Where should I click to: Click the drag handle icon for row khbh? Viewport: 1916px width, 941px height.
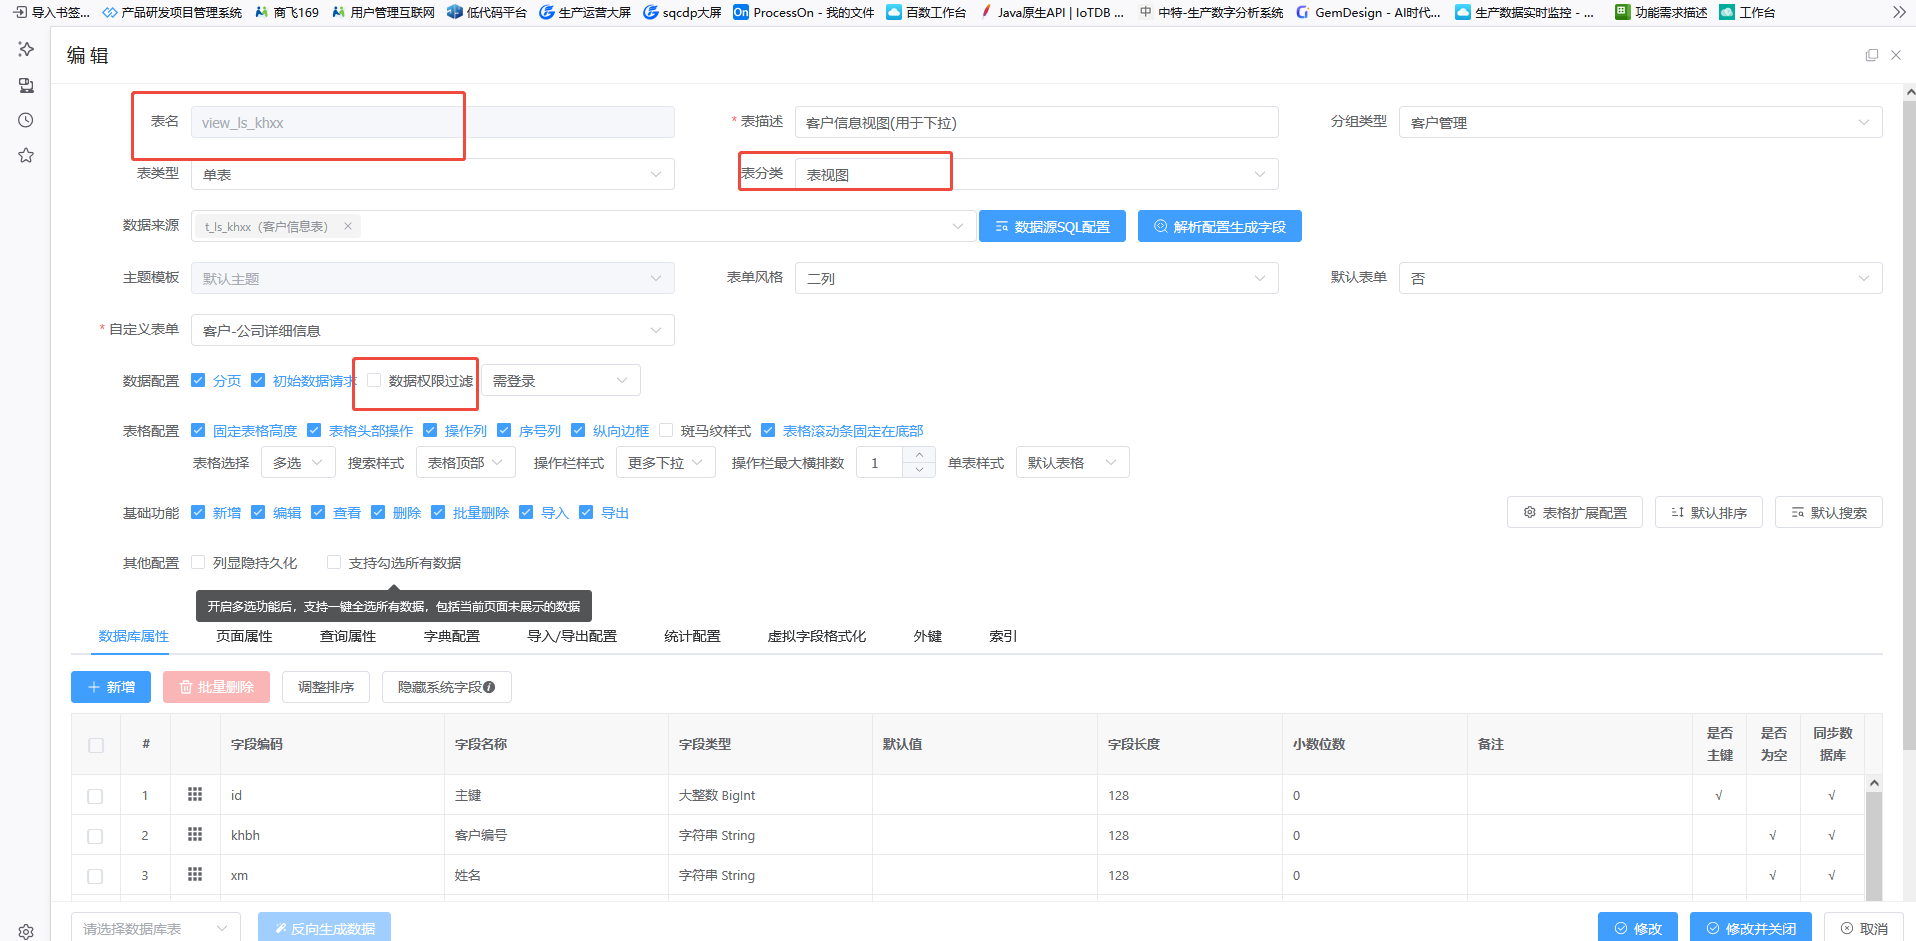click(x=195, y=834)
